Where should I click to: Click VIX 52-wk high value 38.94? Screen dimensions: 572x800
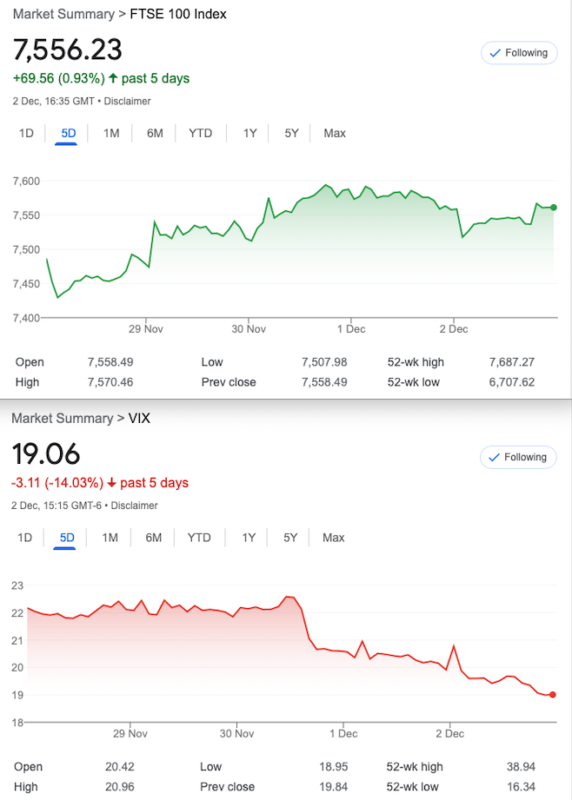click(521, 767)
